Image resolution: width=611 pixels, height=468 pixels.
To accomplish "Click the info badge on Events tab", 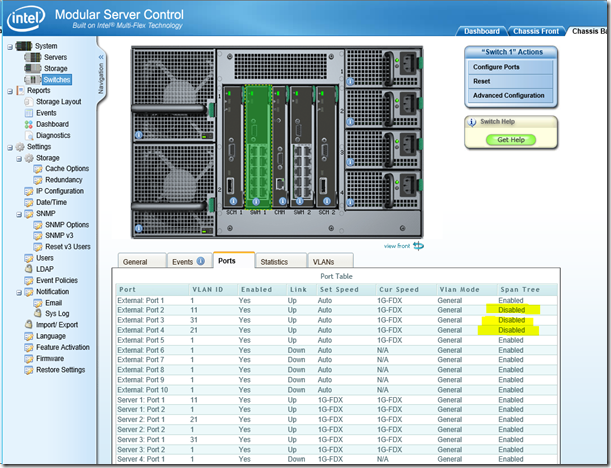I will coord(200,262).
